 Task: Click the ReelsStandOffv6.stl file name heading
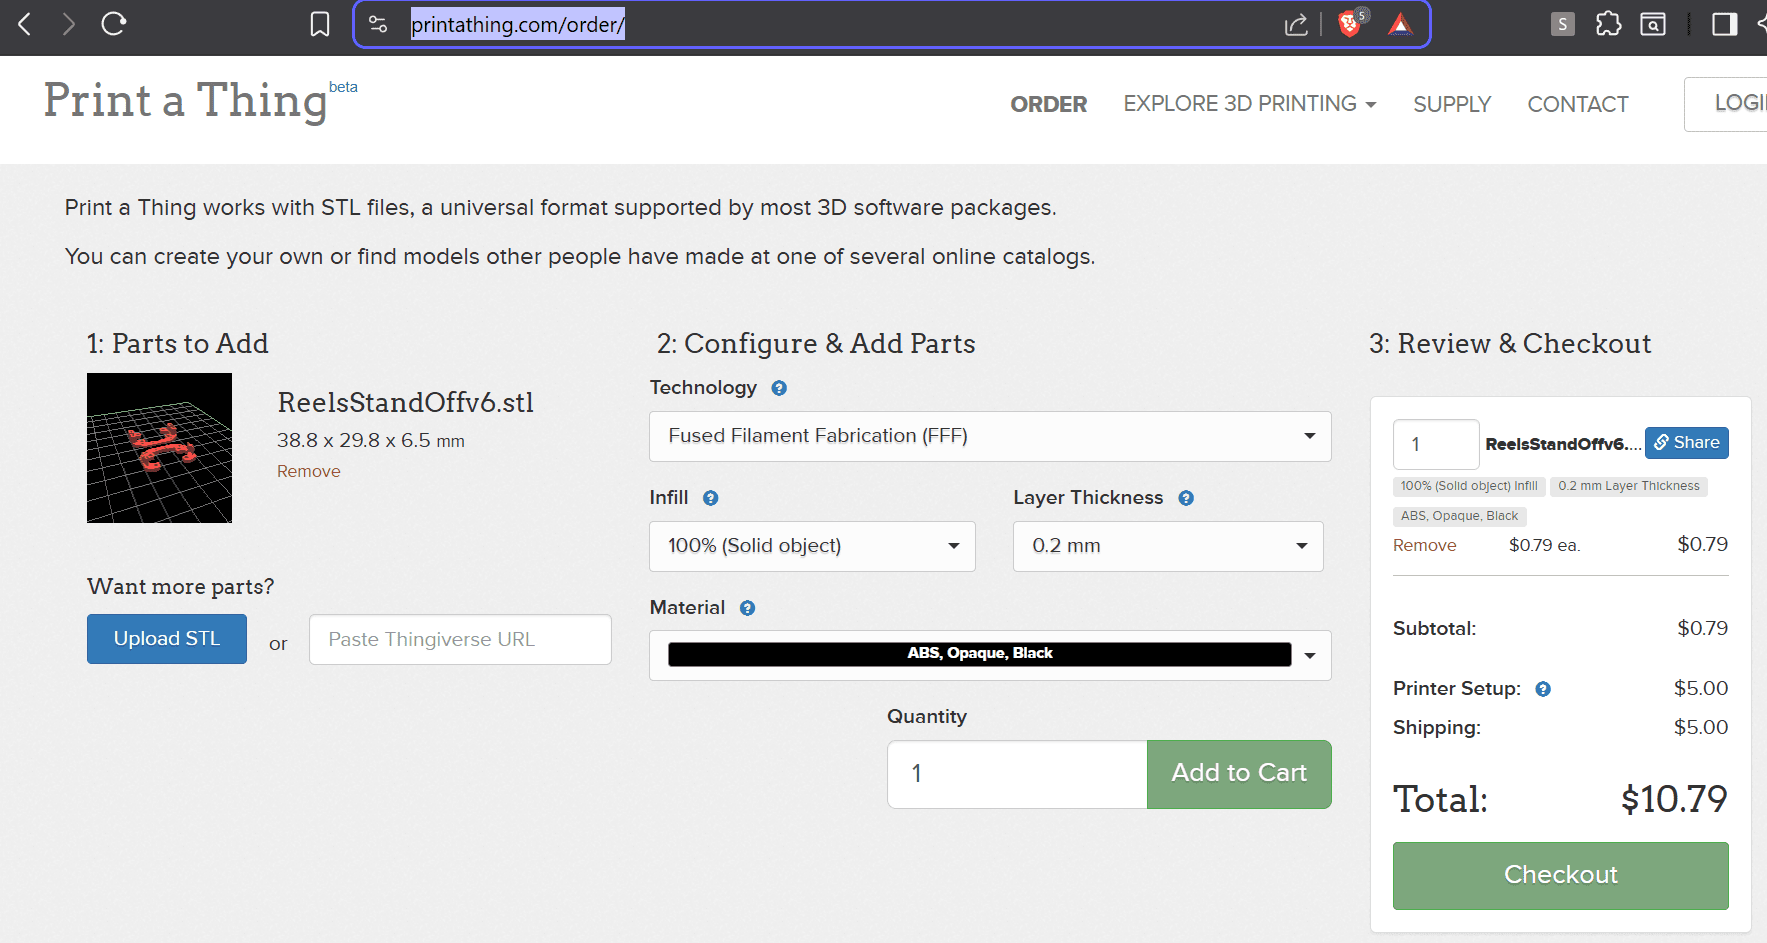click(x=406, y=402)
